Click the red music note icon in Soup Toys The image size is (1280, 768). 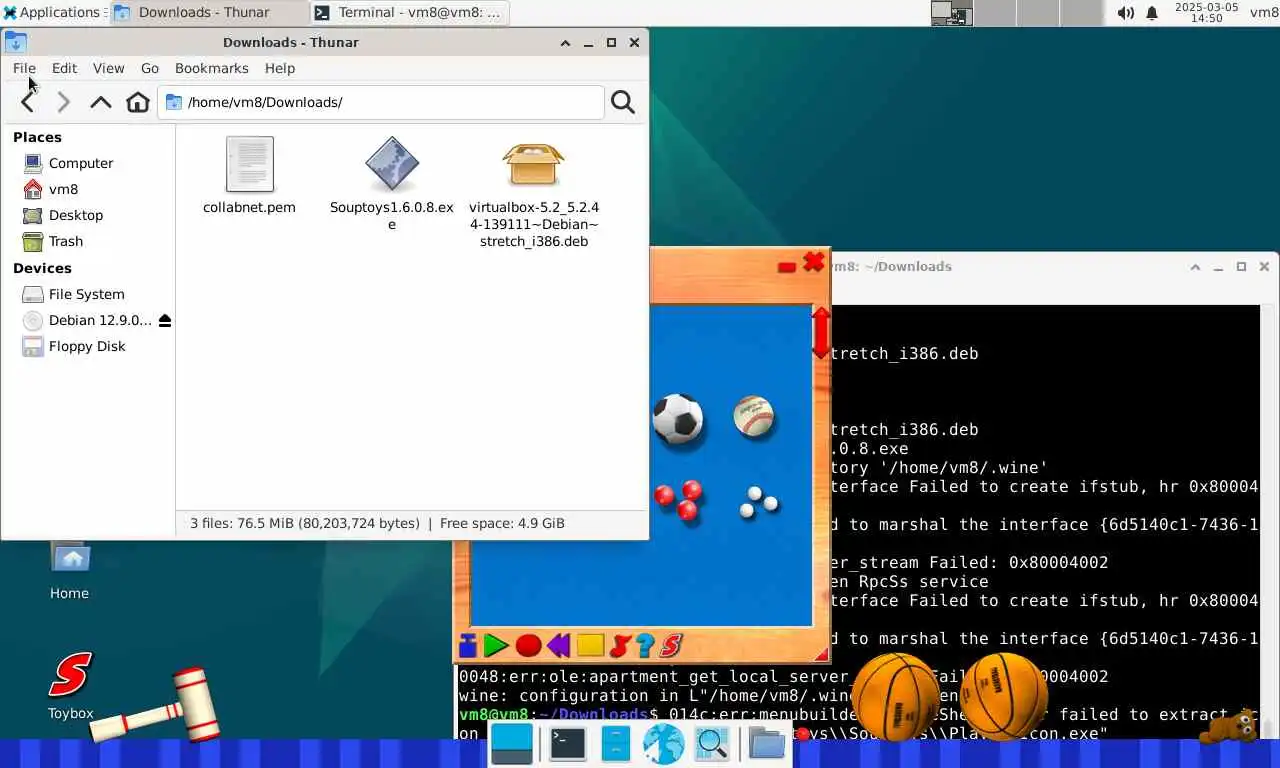(x=620, y=646)
